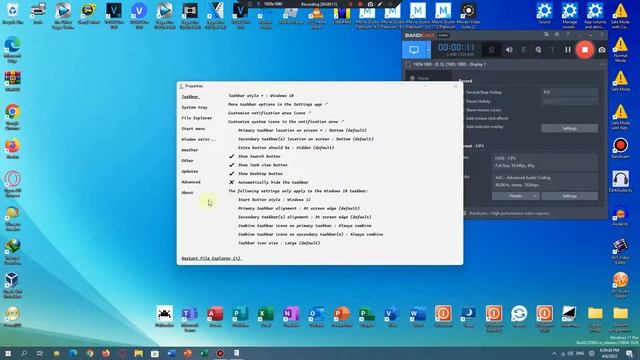Select System tray section in Properties
This screenshot has width=640, height=360.
point(195,107)
